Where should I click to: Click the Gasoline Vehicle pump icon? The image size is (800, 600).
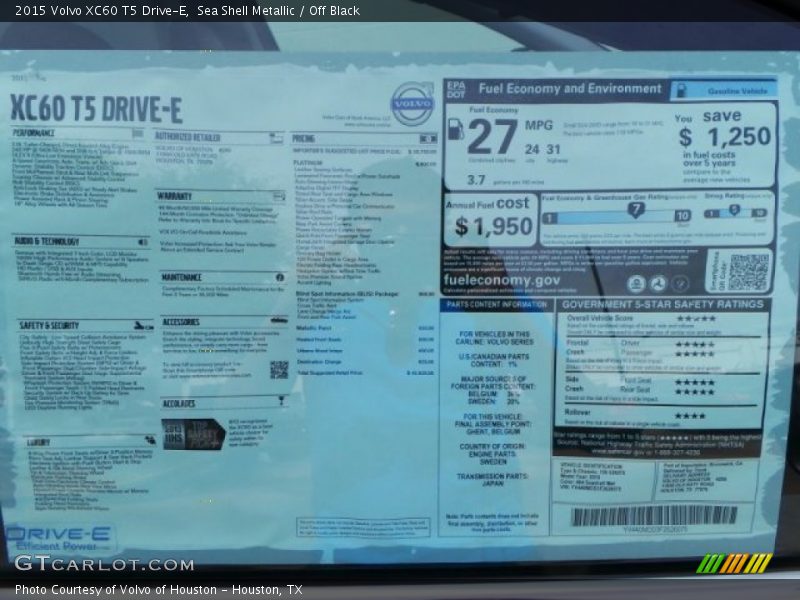click(681, 91)
